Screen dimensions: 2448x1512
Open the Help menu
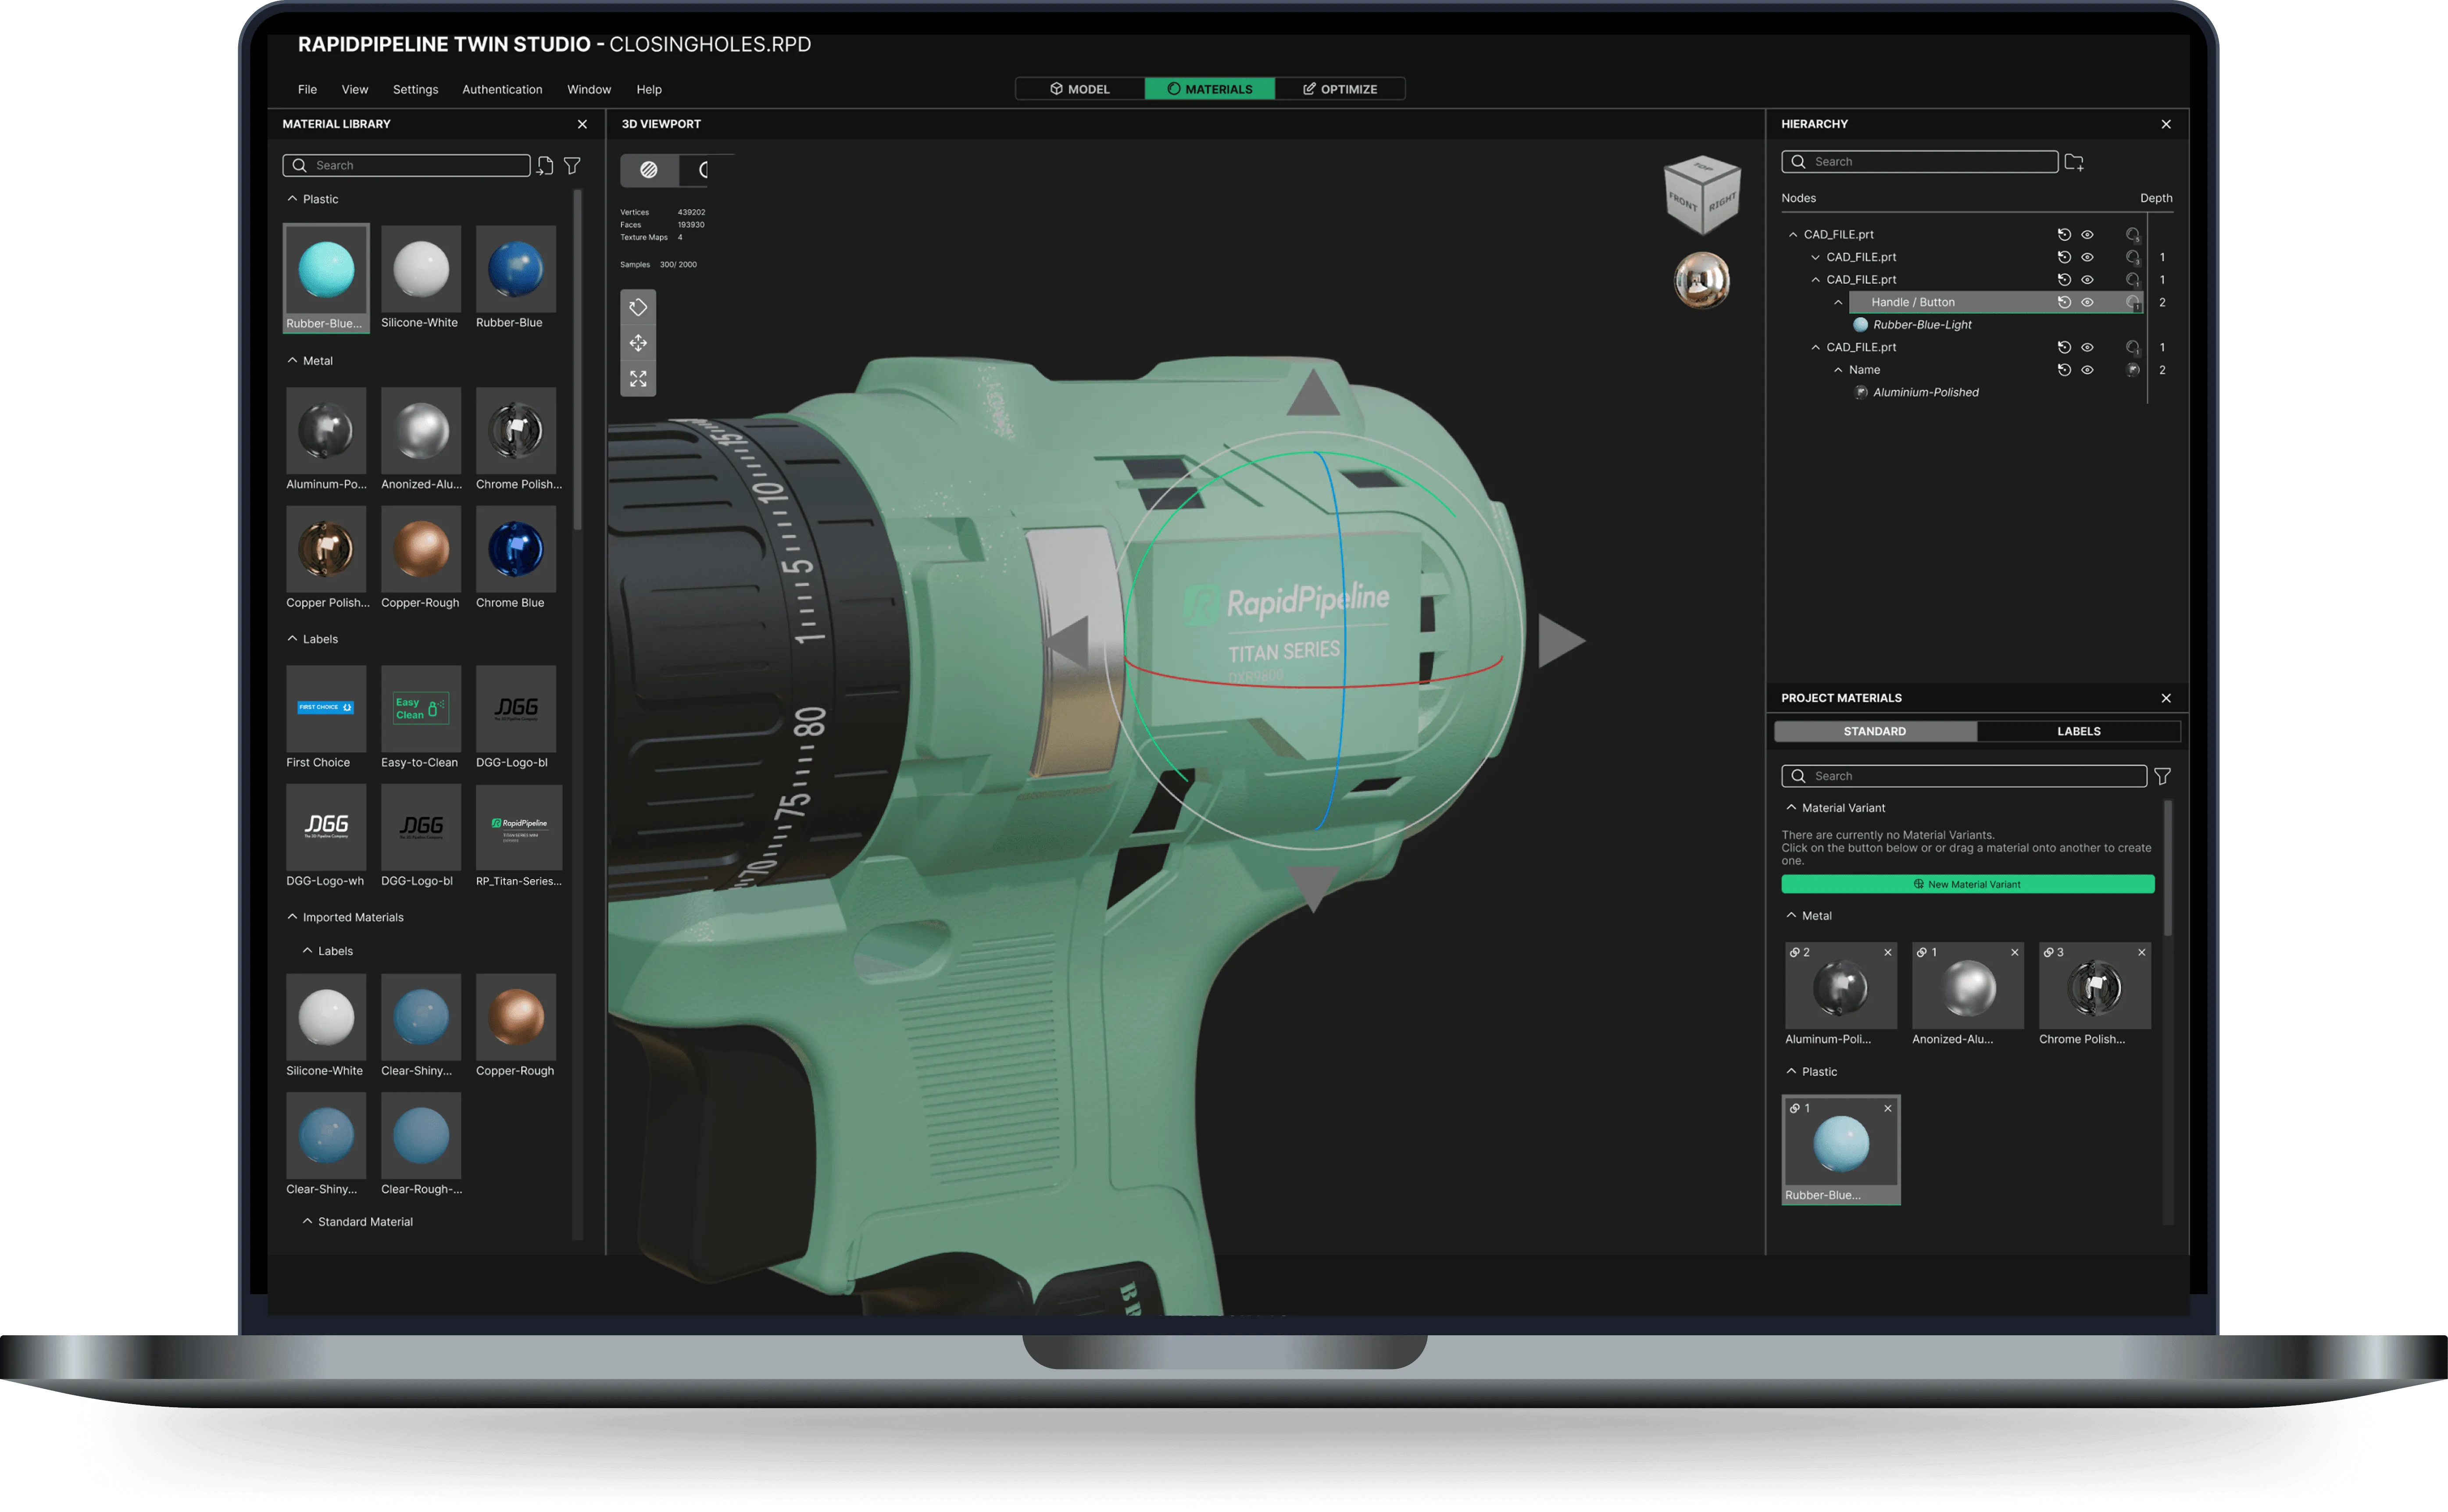coord(649,89)
